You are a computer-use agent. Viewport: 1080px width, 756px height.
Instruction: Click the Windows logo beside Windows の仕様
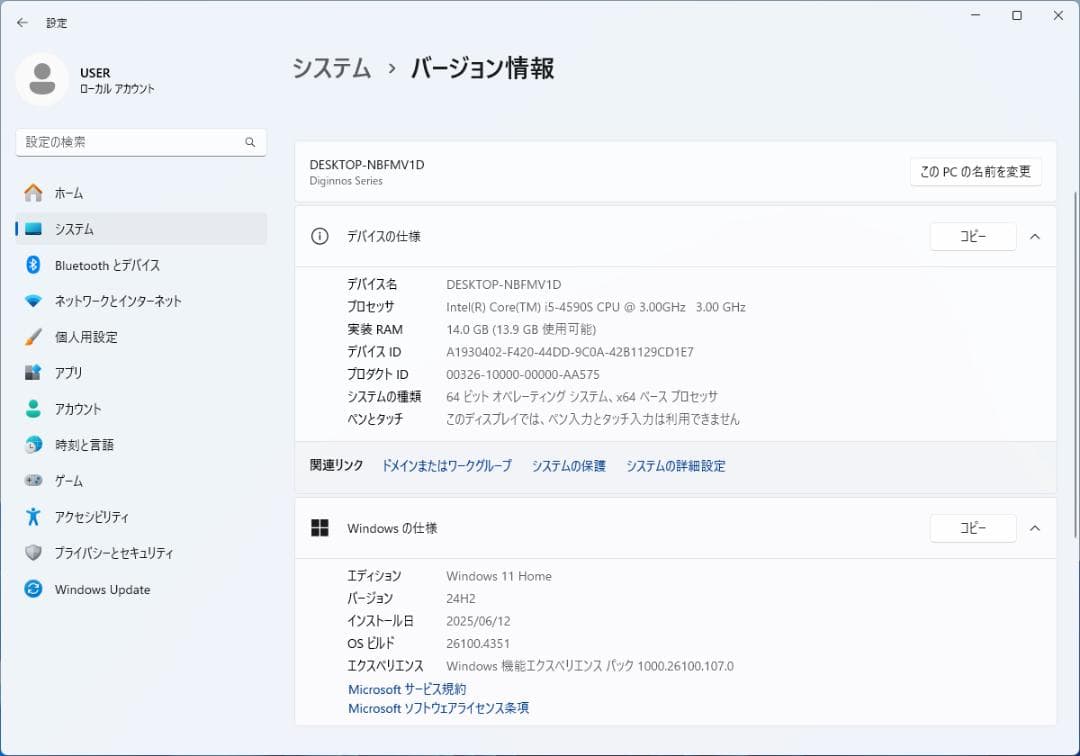[x=320, y=528]
